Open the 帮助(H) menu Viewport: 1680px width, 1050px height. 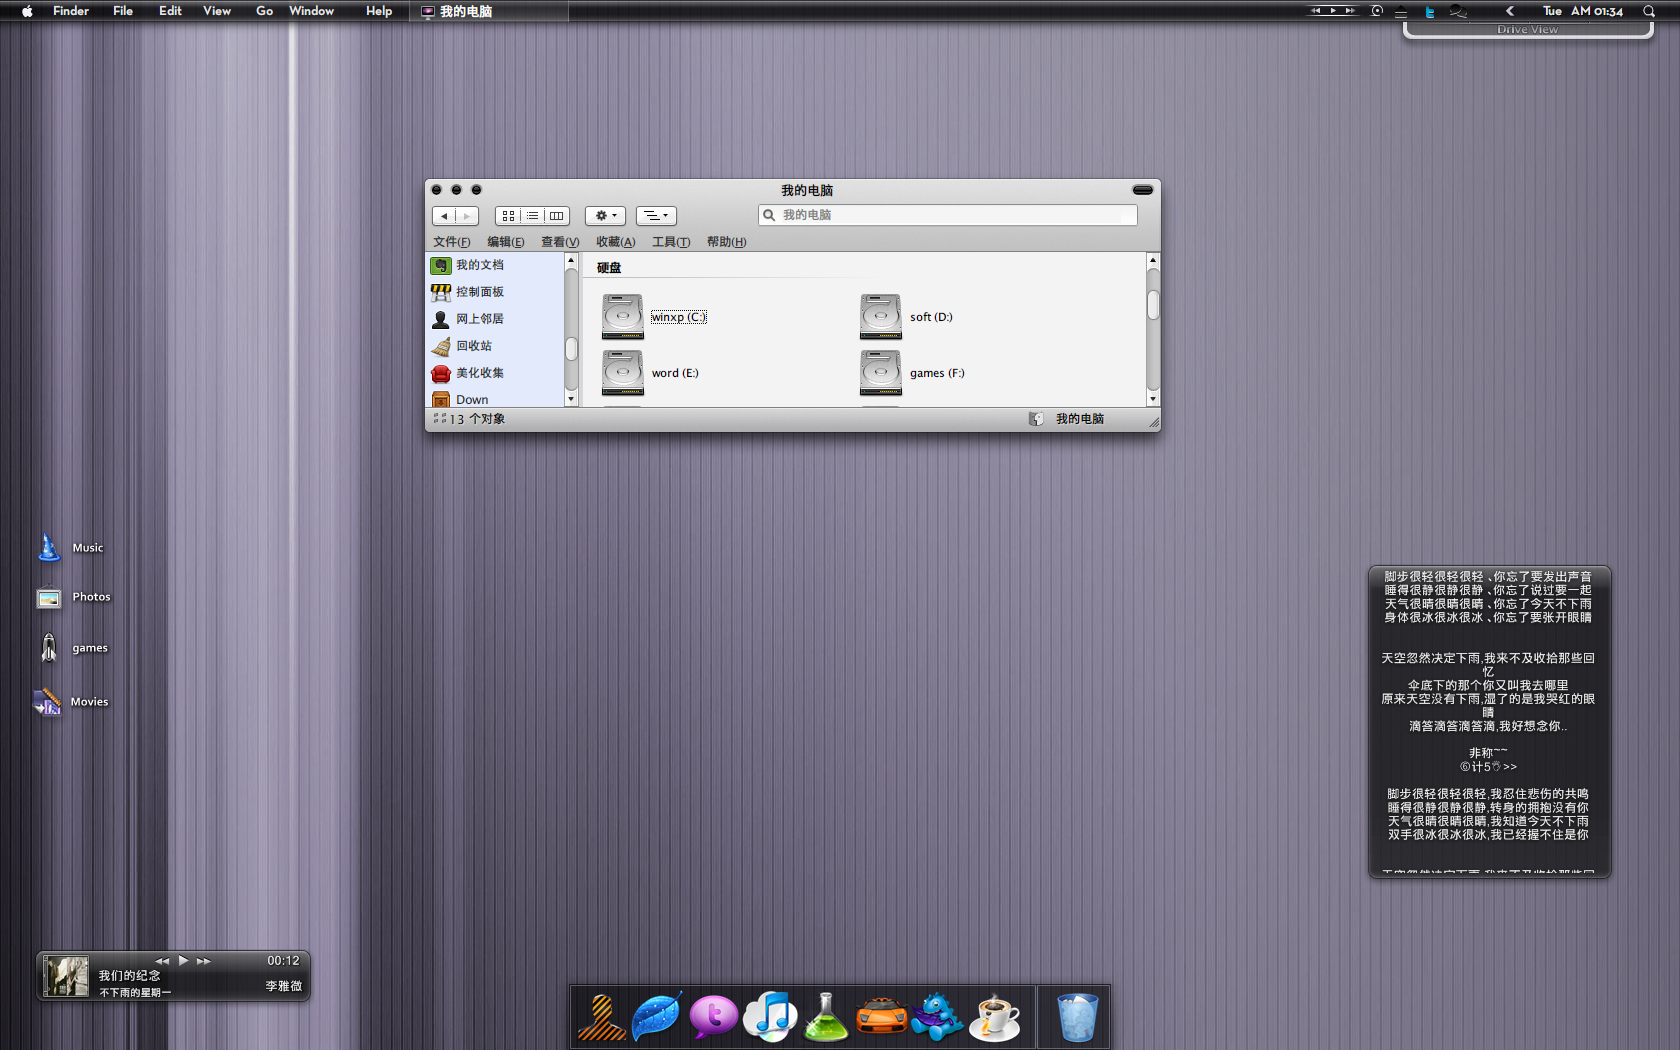[x=727, y=242]
